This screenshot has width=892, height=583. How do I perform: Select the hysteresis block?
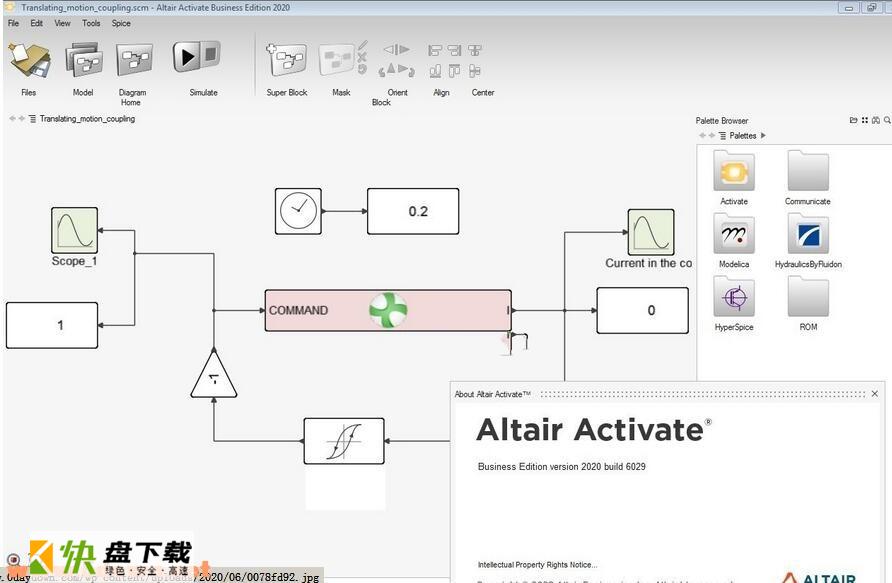tap(344, 441)
